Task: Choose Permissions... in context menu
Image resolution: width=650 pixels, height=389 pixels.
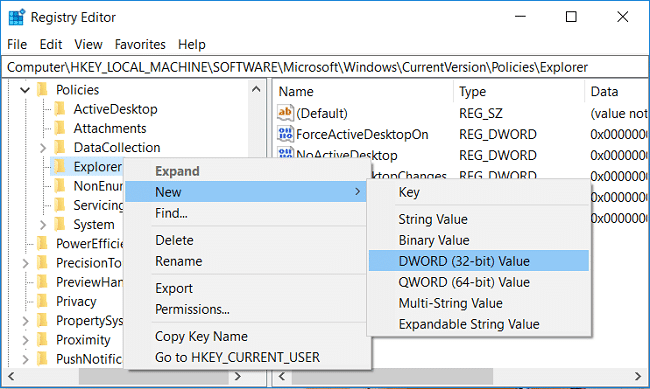Action: tap(245, 309)
